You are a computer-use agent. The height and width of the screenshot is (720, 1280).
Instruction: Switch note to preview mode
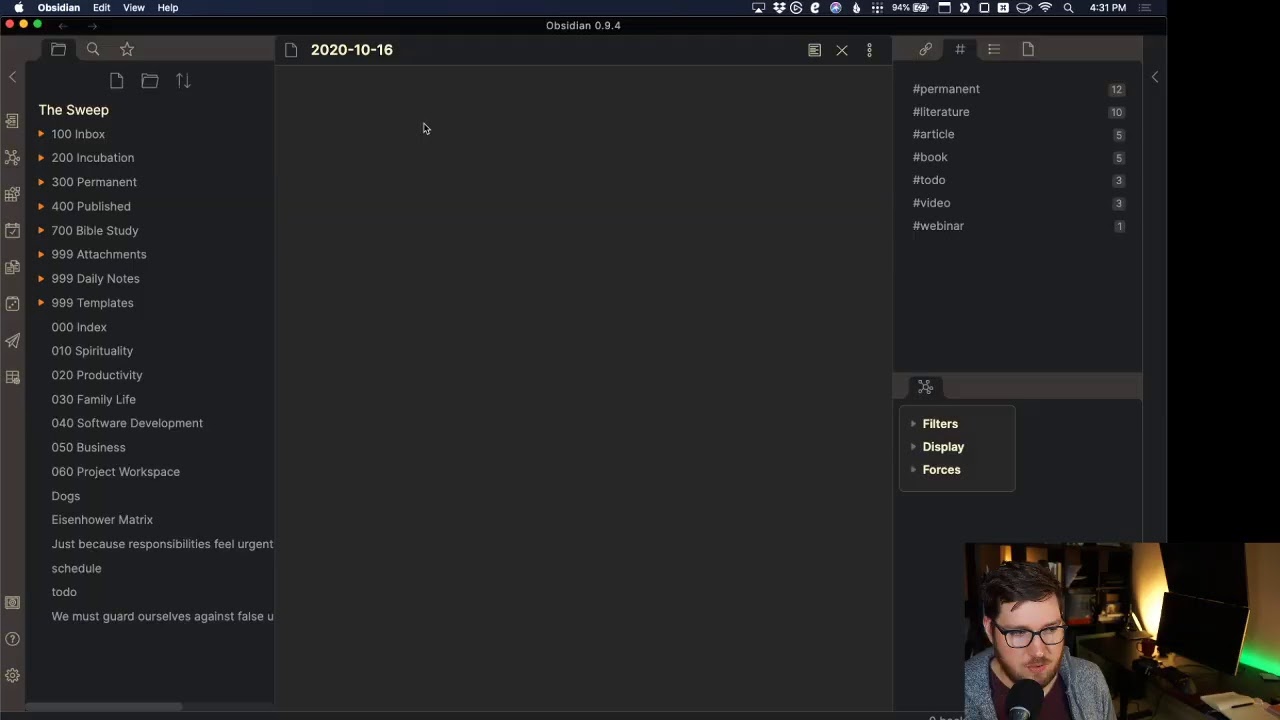pos(814,50)
